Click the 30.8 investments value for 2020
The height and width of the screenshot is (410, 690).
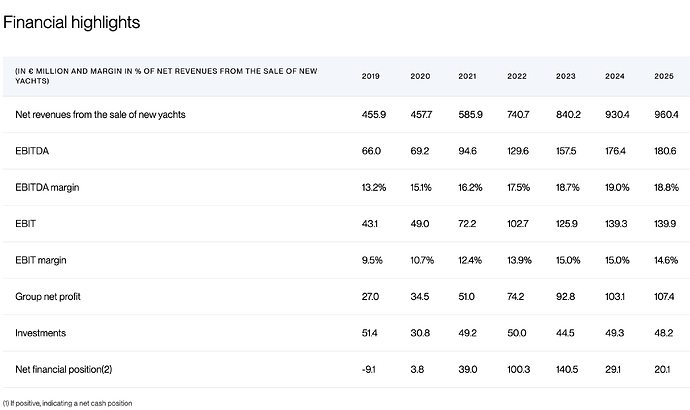pos(420,333)
